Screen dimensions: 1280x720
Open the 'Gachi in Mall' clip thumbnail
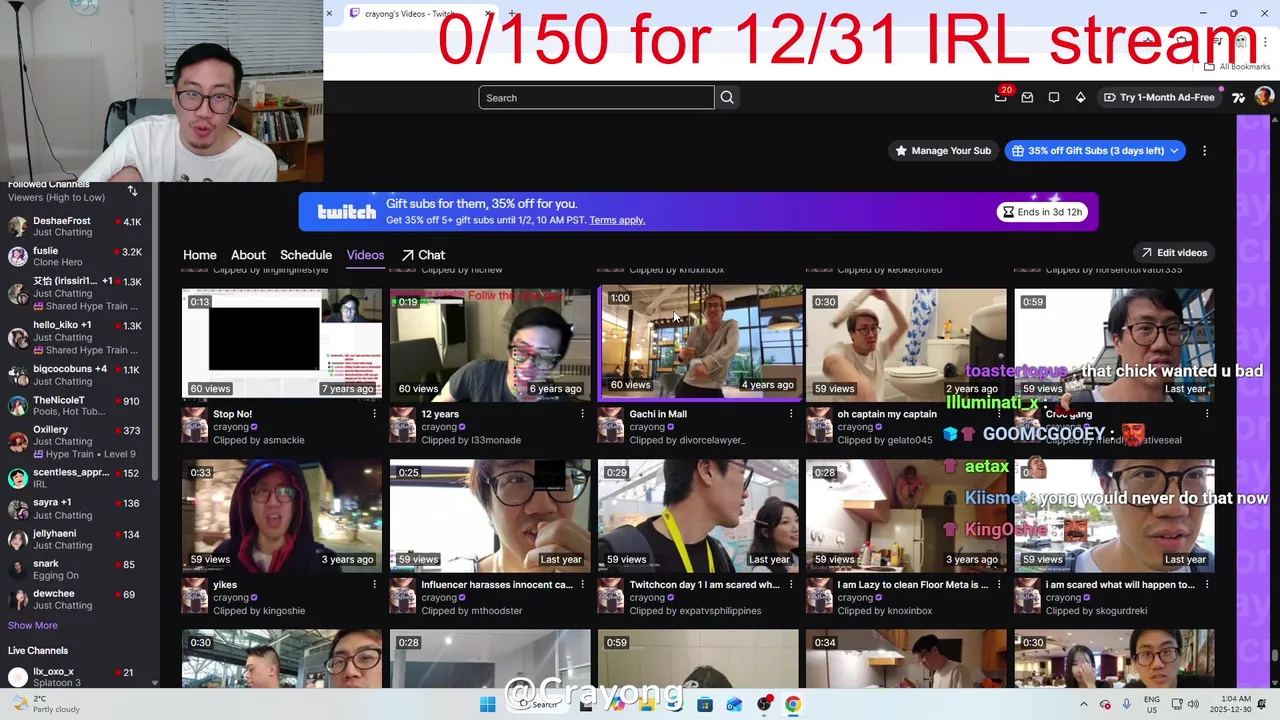(700, 342)
